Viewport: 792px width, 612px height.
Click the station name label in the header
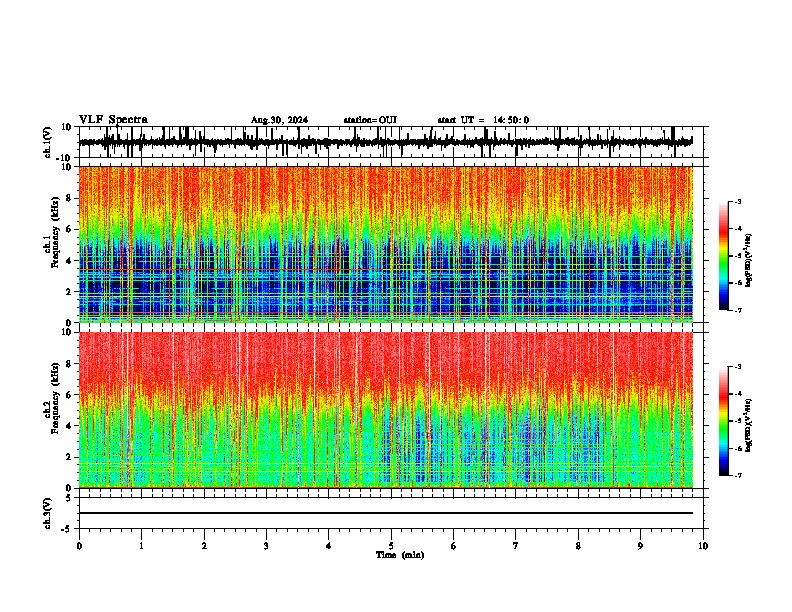370,120
